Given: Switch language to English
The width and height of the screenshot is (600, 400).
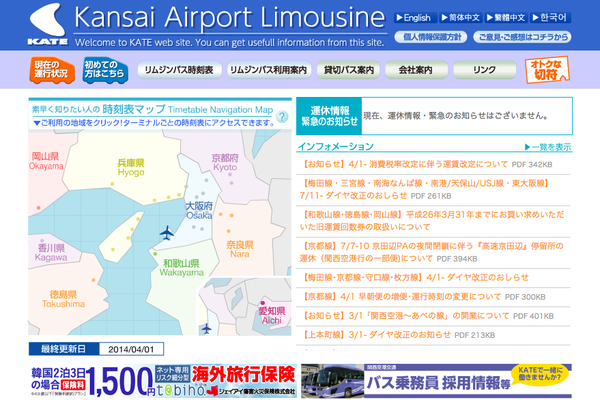Looking at the screenshot, I should tap(413, 18).
